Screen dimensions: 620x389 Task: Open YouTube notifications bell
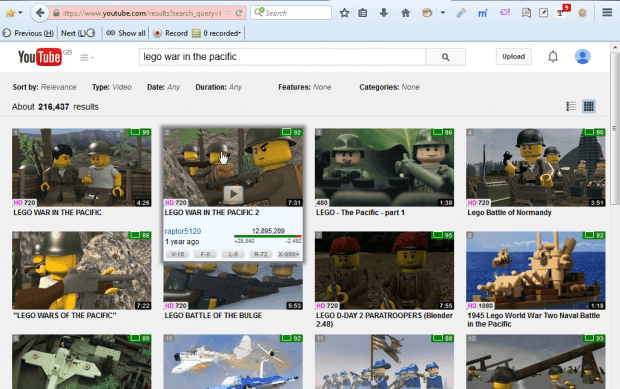click(x=553, y=57)
